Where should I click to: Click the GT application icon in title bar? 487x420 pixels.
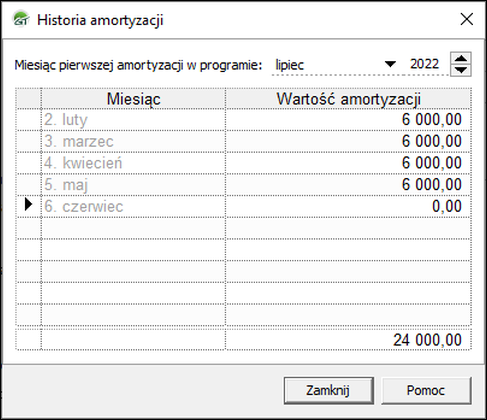[x=21, y=19]
